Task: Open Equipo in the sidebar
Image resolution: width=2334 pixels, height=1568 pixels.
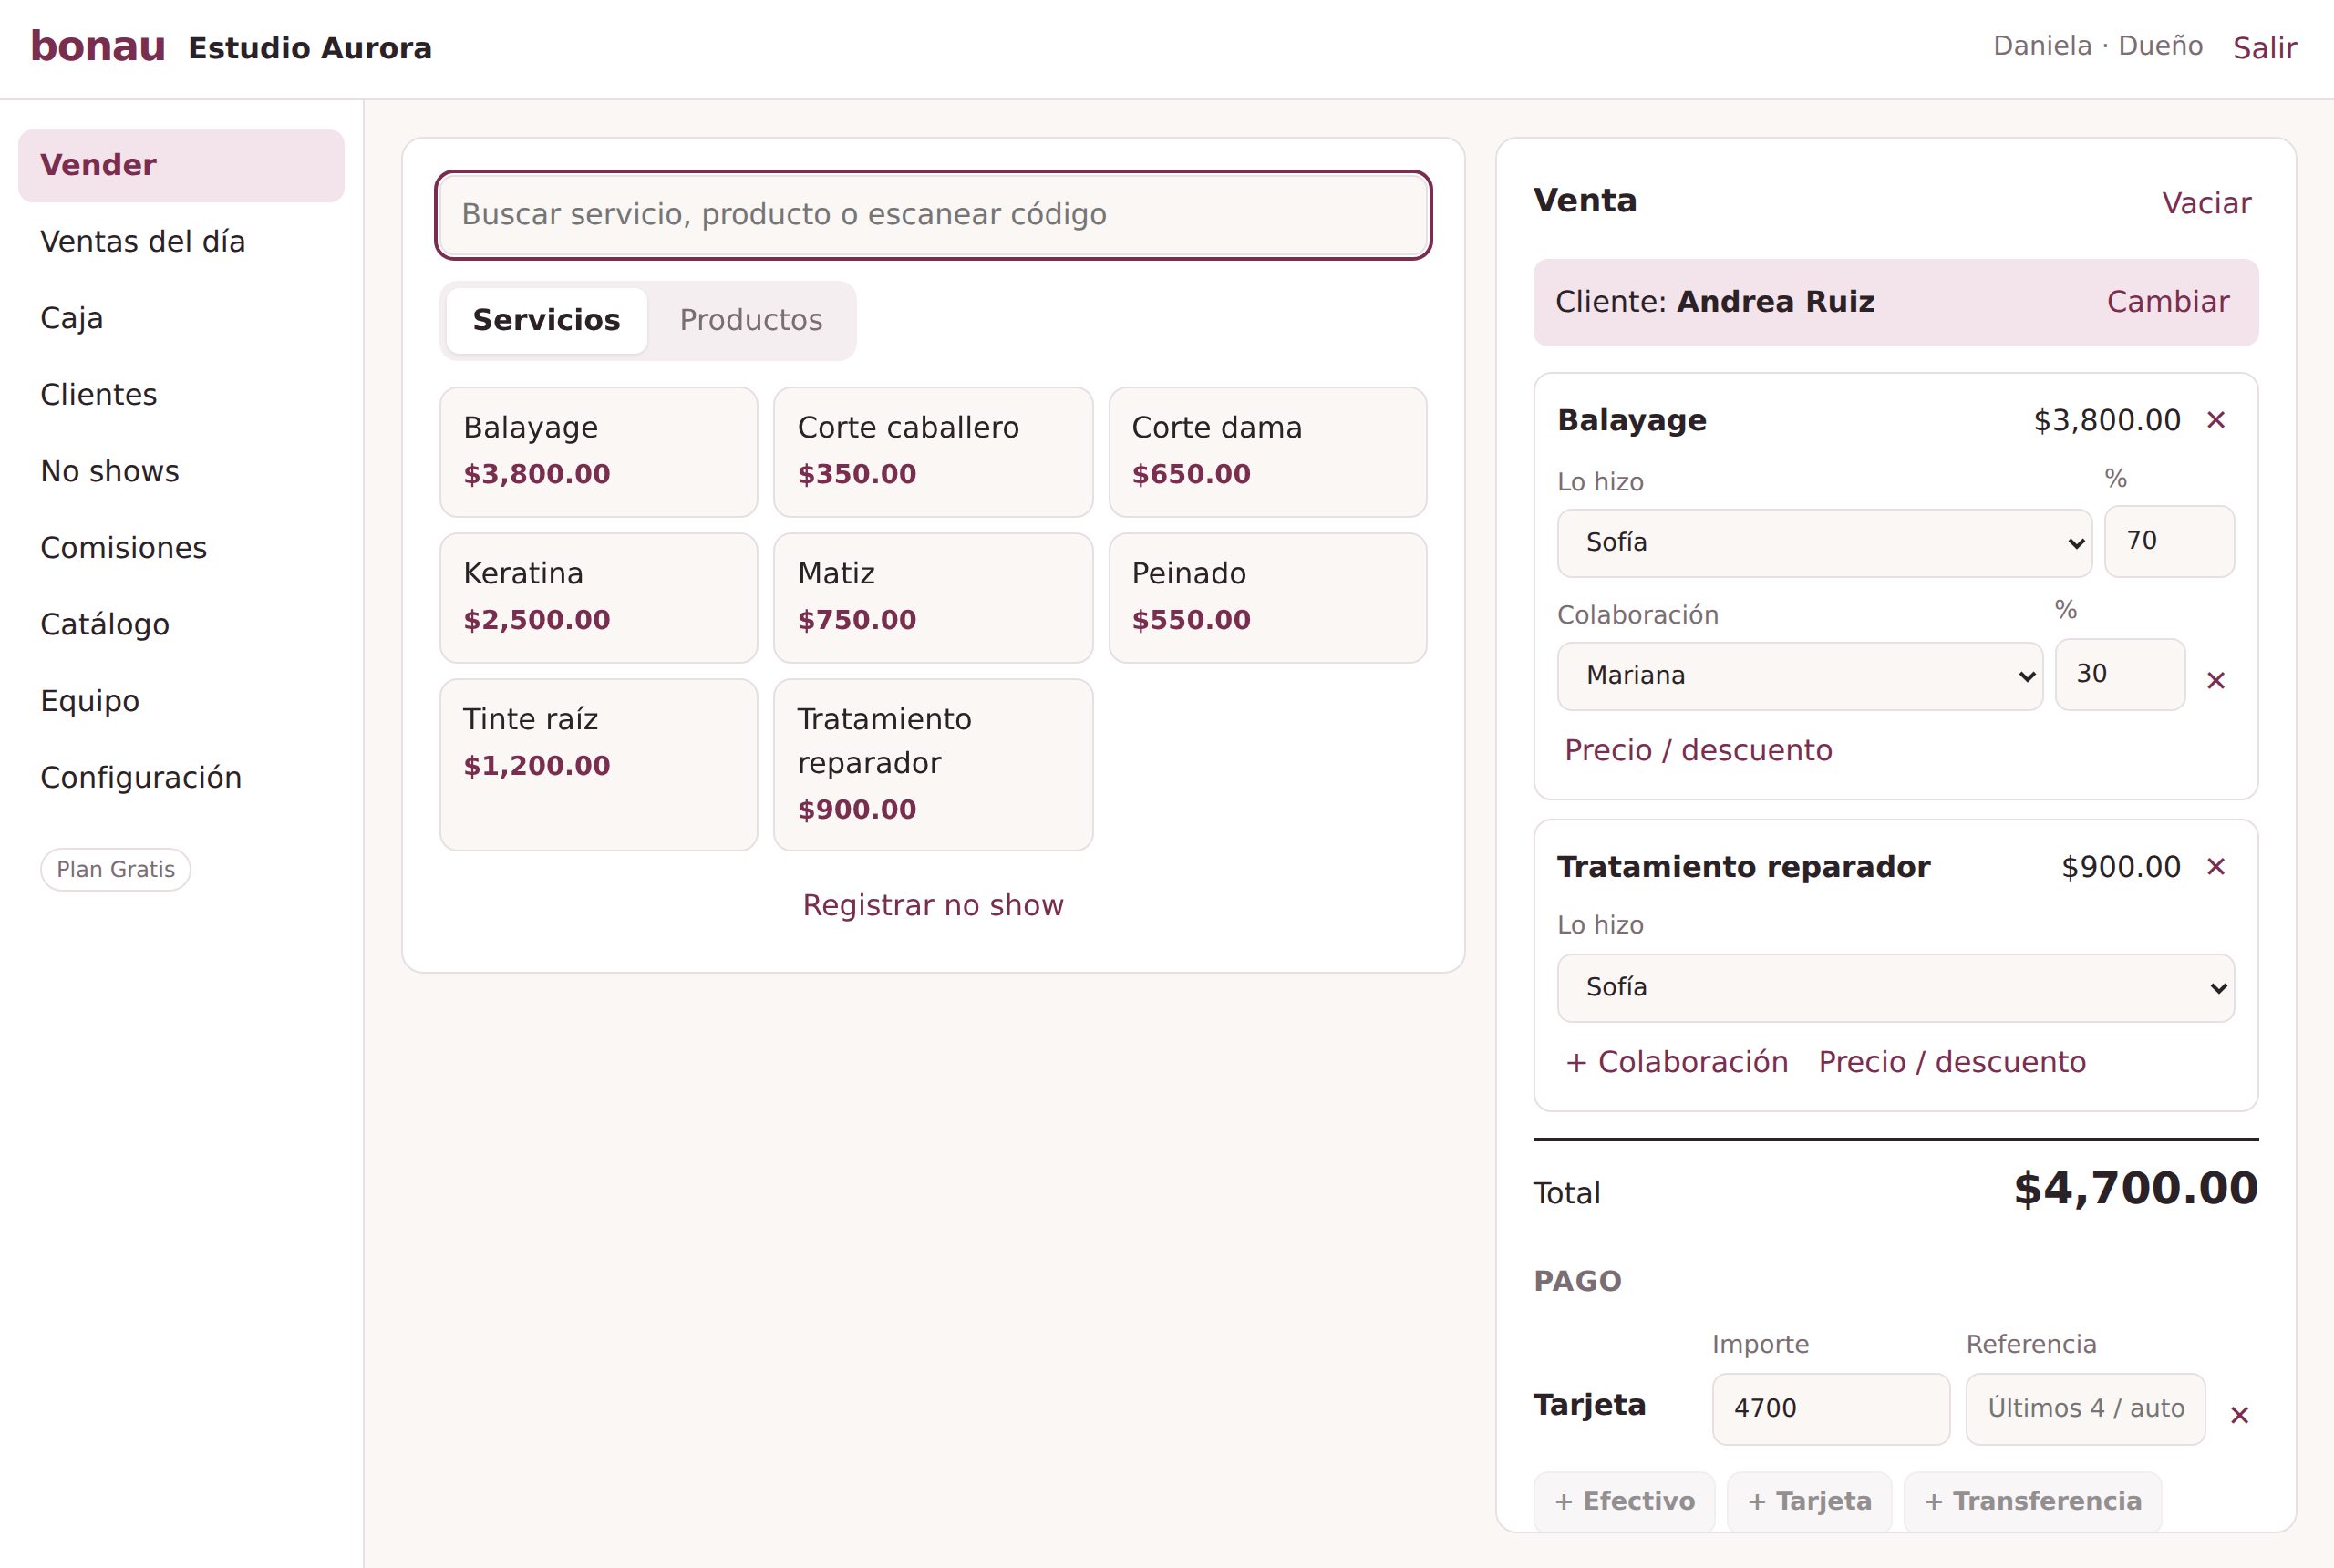Action: pyautogui.click(x=181, y=701)
